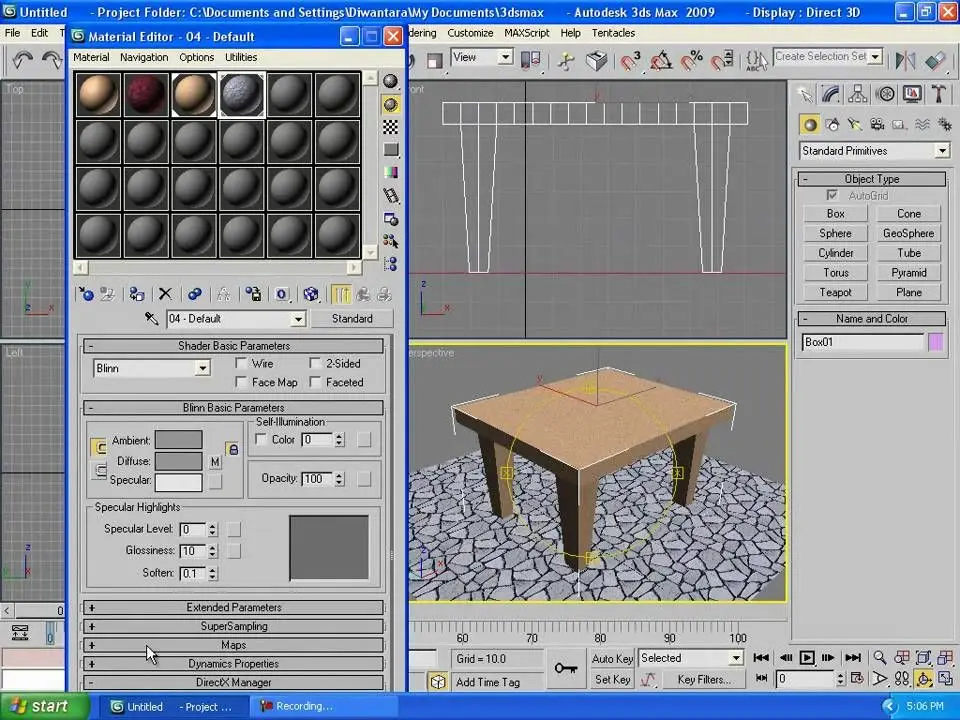Click the Lights category icon
The height and width of the screenshot is (720, 960).
coord(854,125)
